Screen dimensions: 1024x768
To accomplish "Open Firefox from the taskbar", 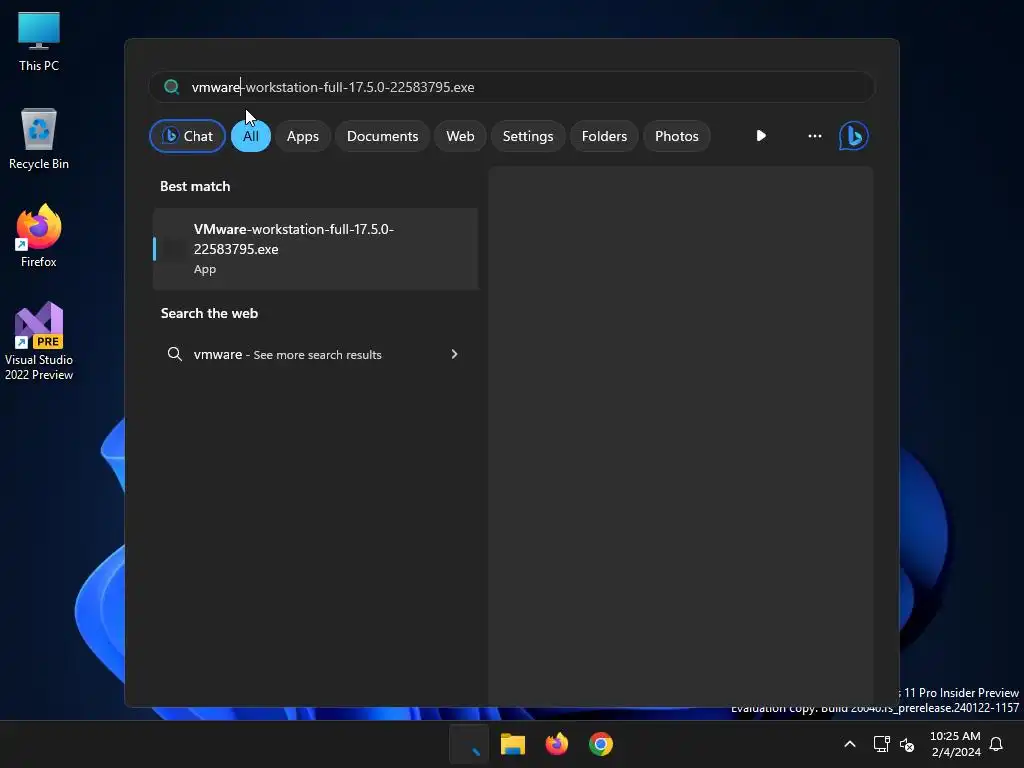I will tap(556, 744).
